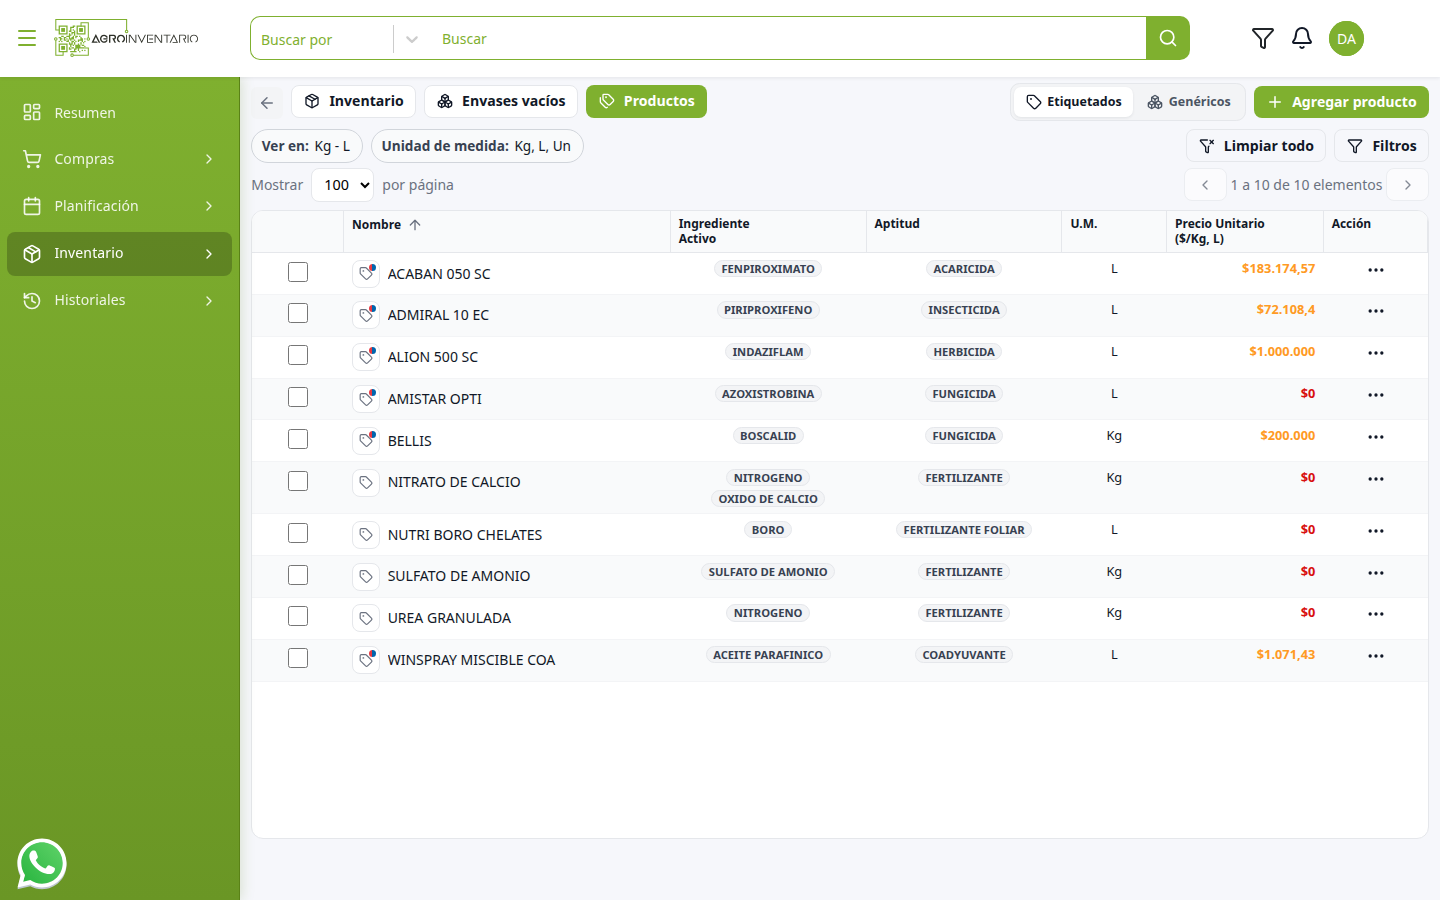
Task: Click the AgroInventario logo
Action: click(x=126, y=38)
